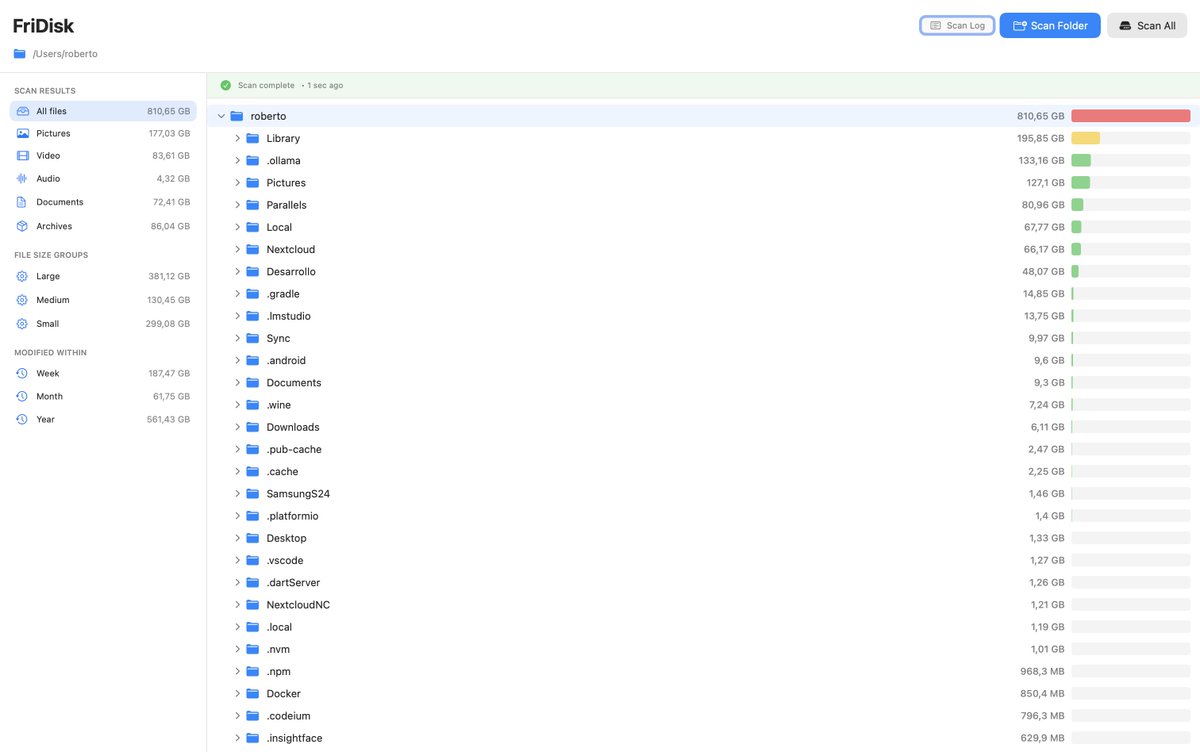Expand the Documents folder in tree

(x=238, y=382)
